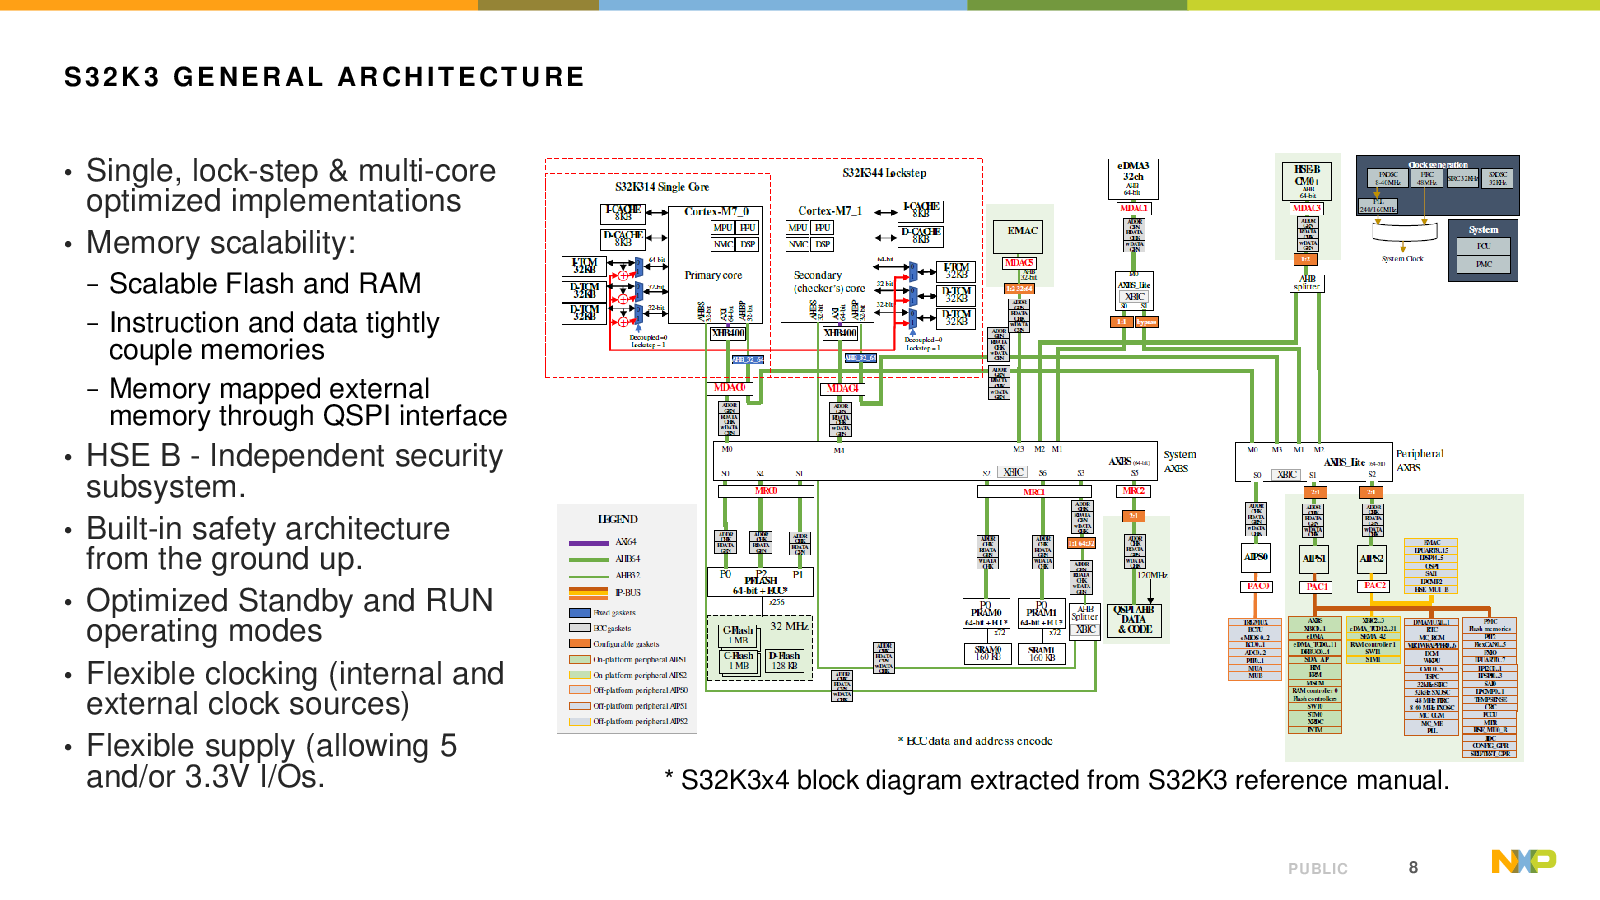Click the 'MRC1' bar
Screen dimensions: 1600x900
1034,492
